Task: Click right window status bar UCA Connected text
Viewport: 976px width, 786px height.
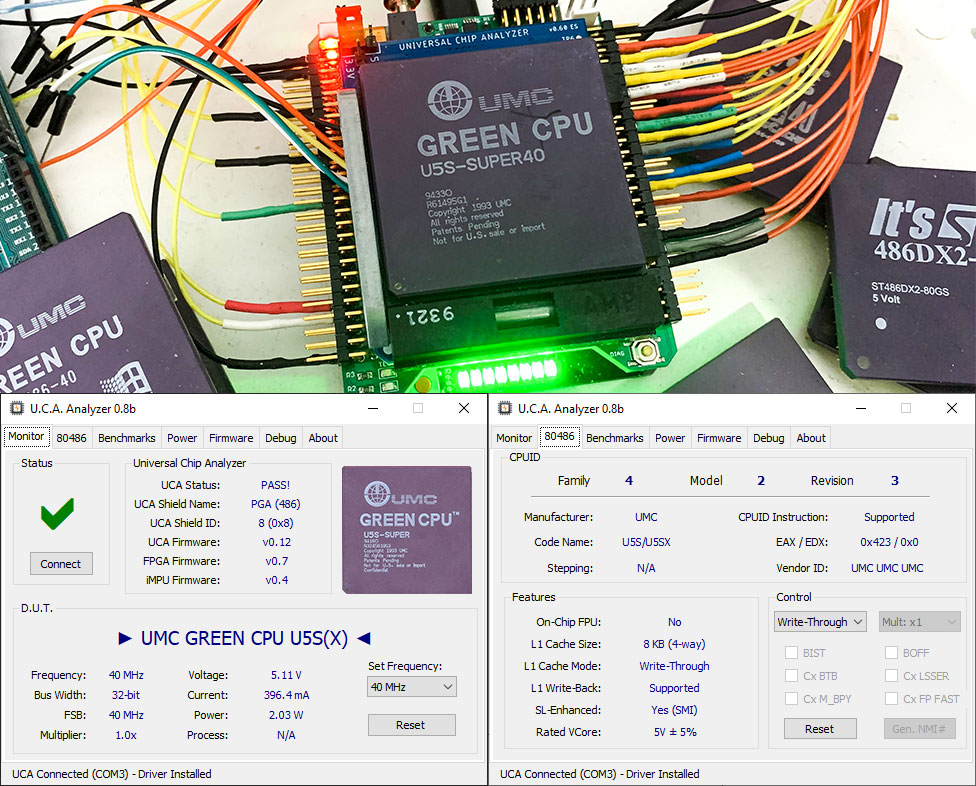Action: (x=599, y=774)
